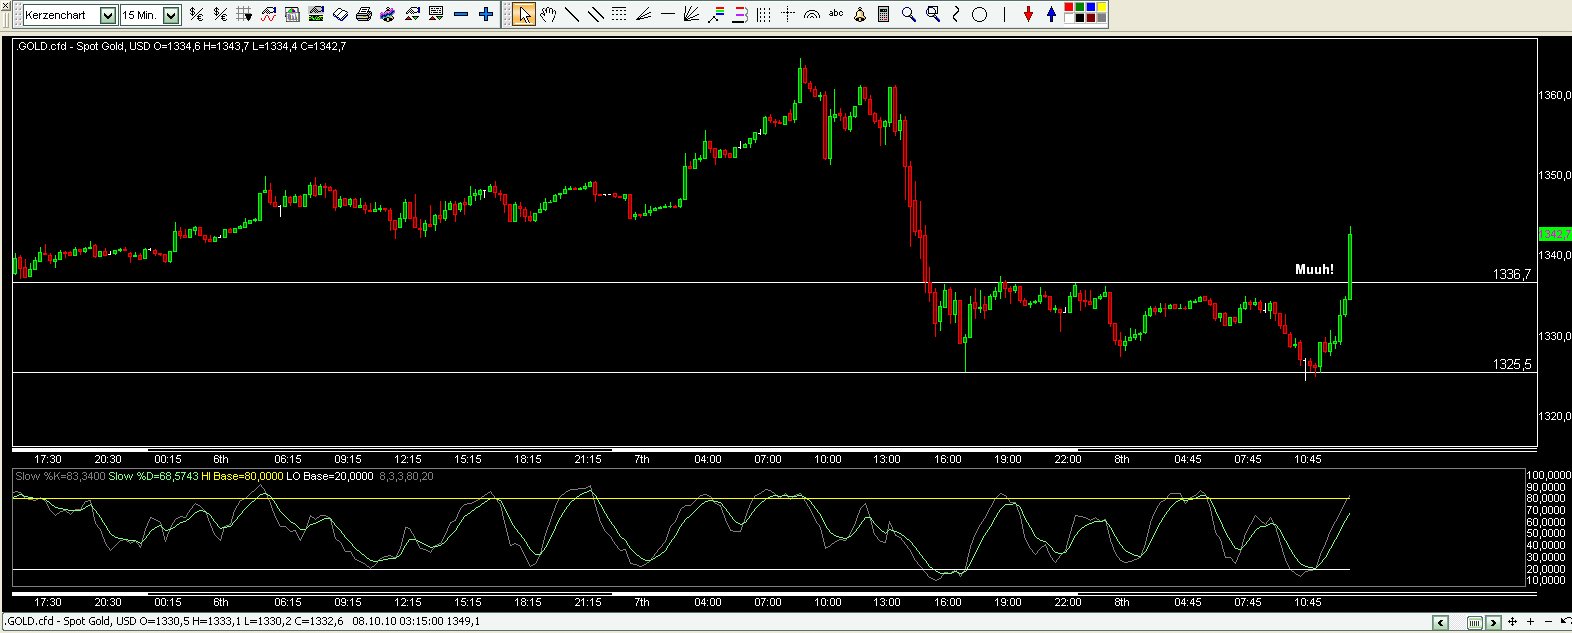This screenshot has height=633, width=1572.
Task: Select the vertical dotted time zones tool
Action: 764,14
